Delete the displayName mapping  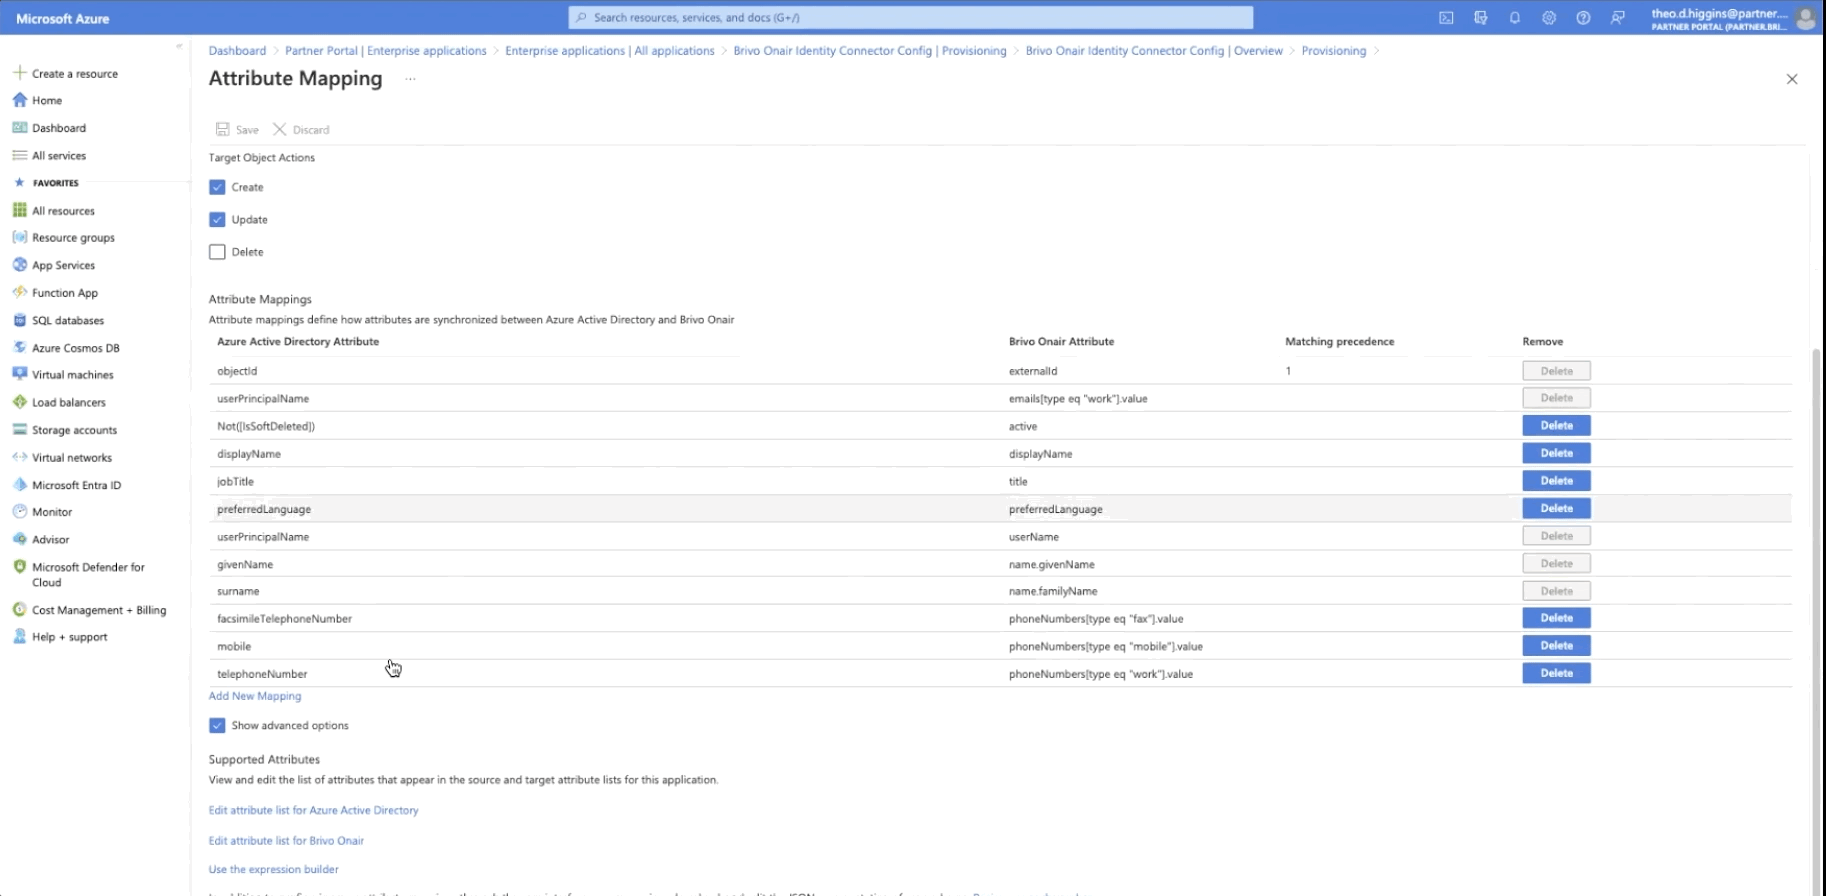[1556, 453]
